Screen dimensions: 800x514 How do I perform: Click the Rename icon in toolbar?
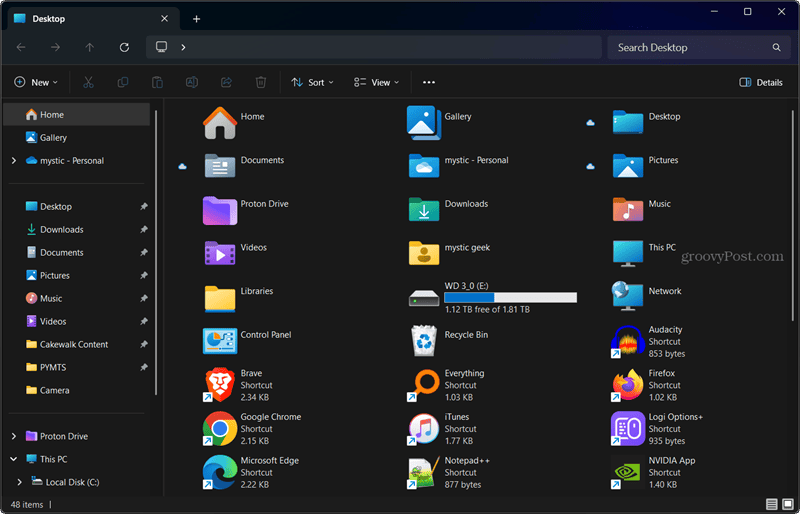tap(192, 82)
